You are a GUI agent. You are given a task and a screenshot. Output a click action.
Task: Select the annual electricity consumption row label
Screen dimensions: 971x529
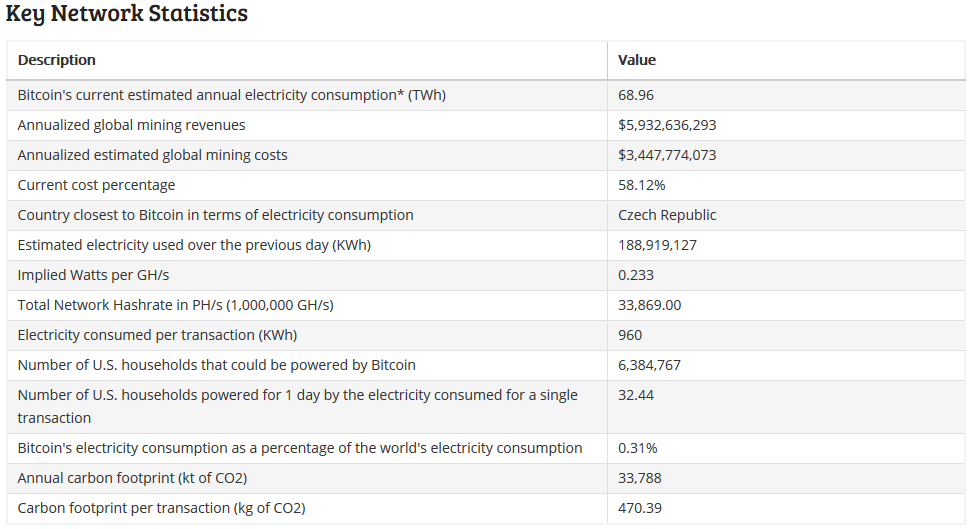(x=232, y=95)
